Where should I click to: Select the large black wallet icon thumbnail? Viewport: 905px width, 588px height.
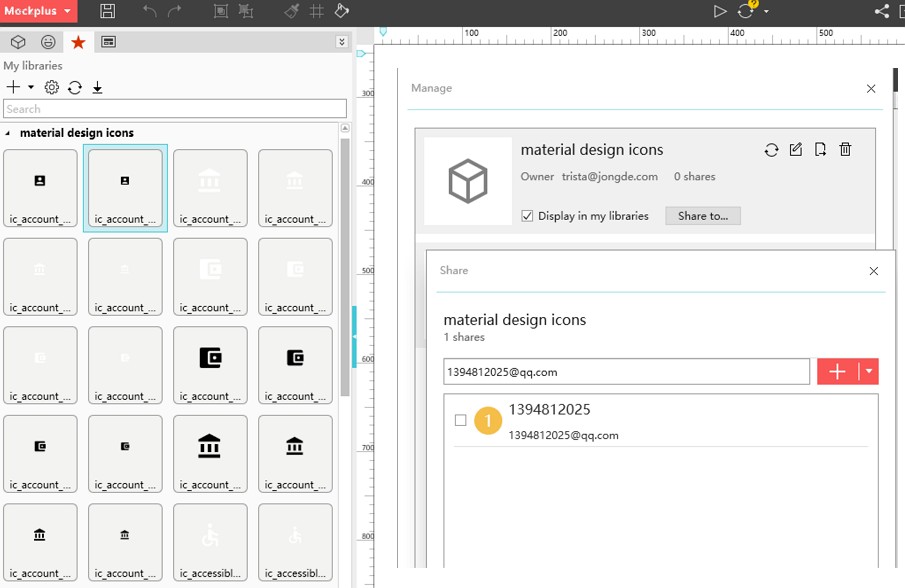click(210, 365)
